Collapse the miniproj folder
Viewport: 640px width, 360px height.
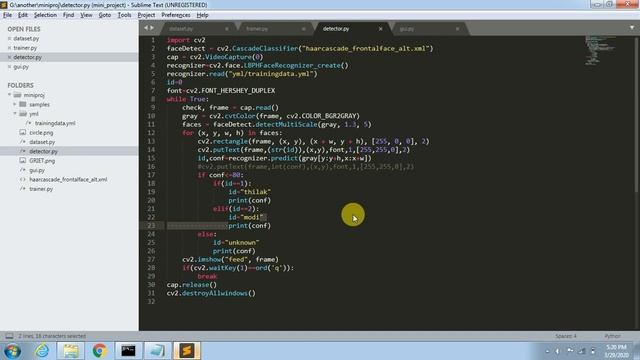[x=9, y=95]
